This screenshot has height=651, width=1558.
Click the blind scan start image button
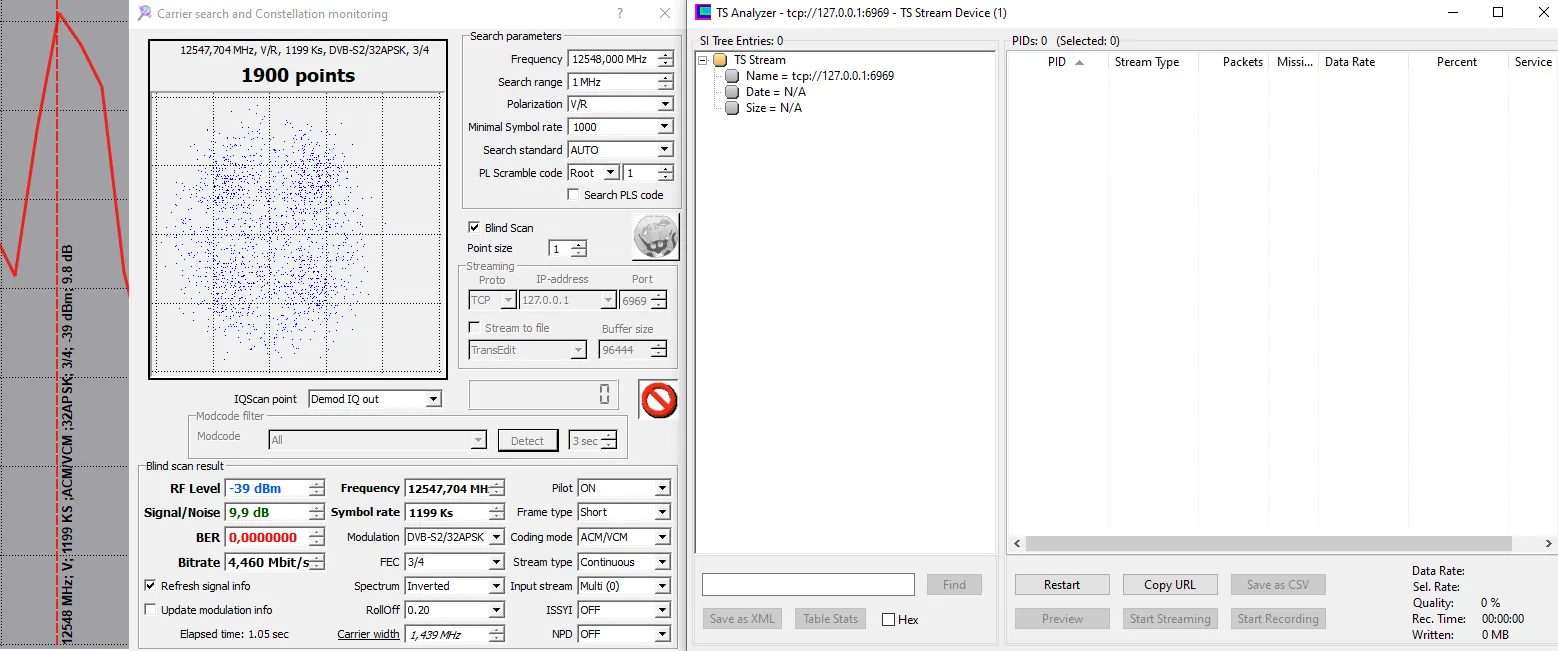655,237
